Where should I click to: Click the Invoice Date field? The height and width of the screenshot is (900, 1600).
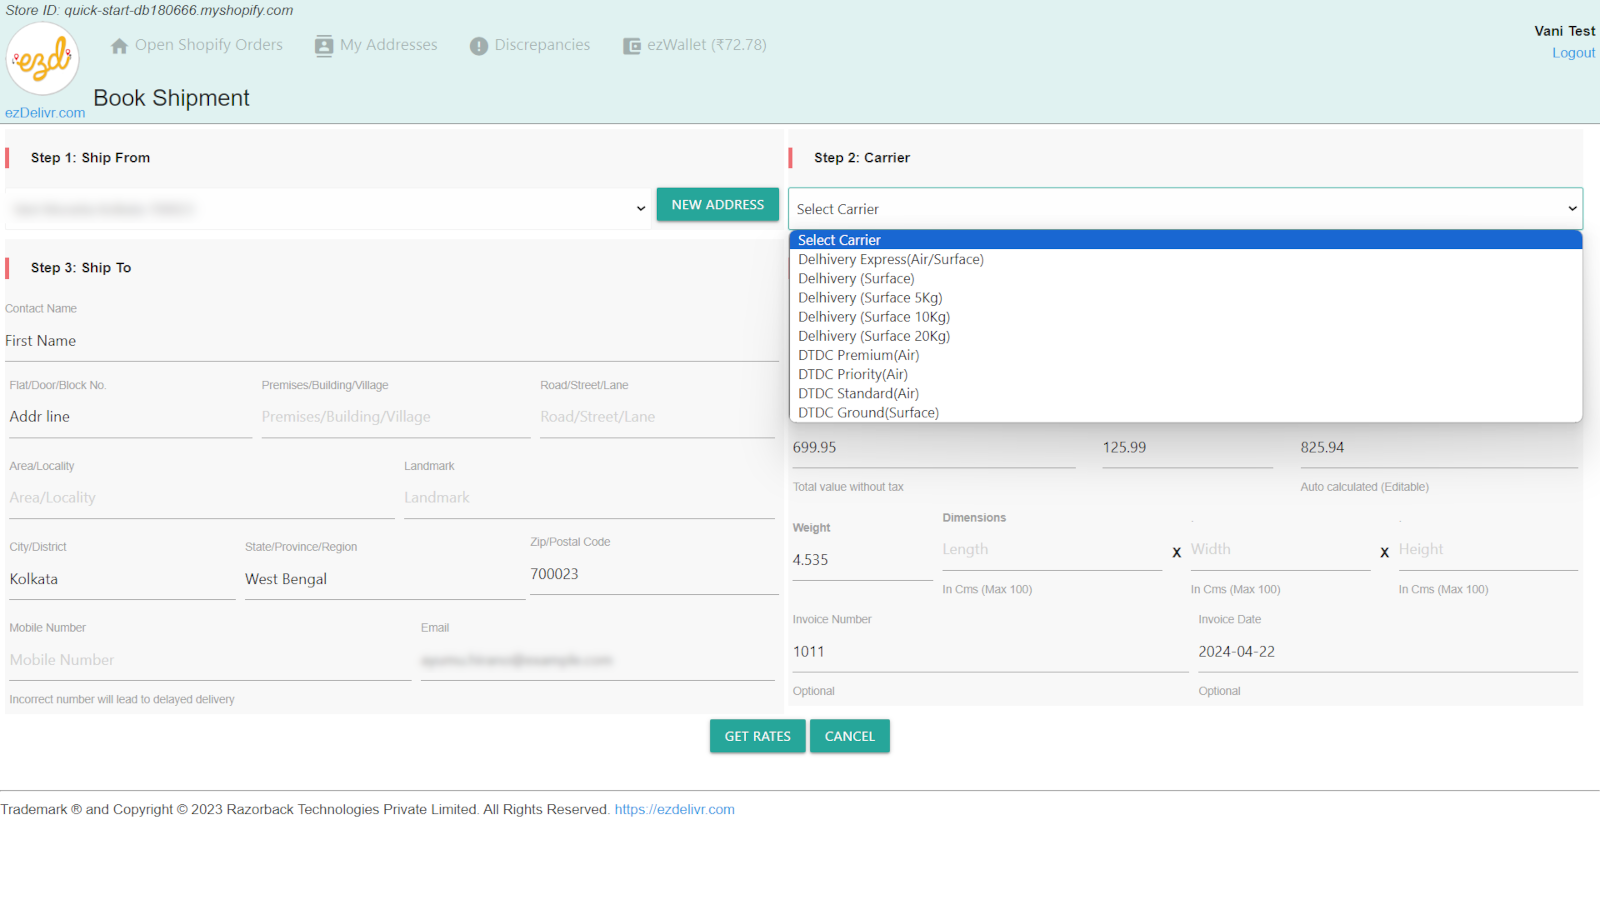(1387, 652)
